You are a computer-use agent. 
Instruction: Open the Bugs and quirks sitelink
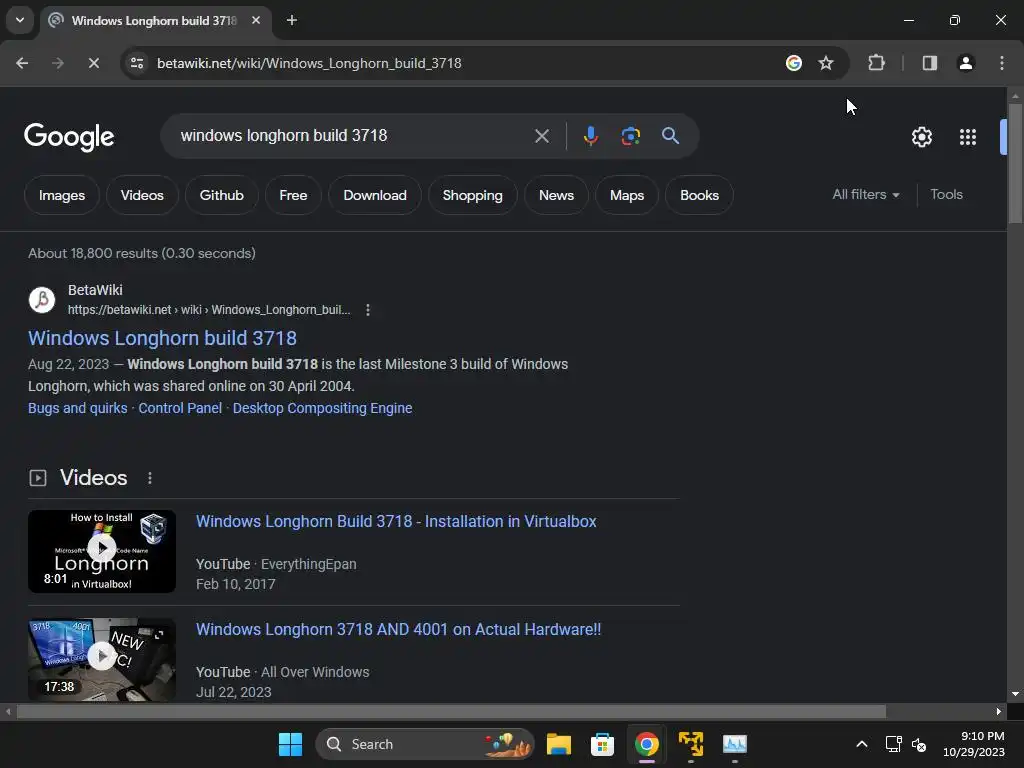click(x=78, y=408)
